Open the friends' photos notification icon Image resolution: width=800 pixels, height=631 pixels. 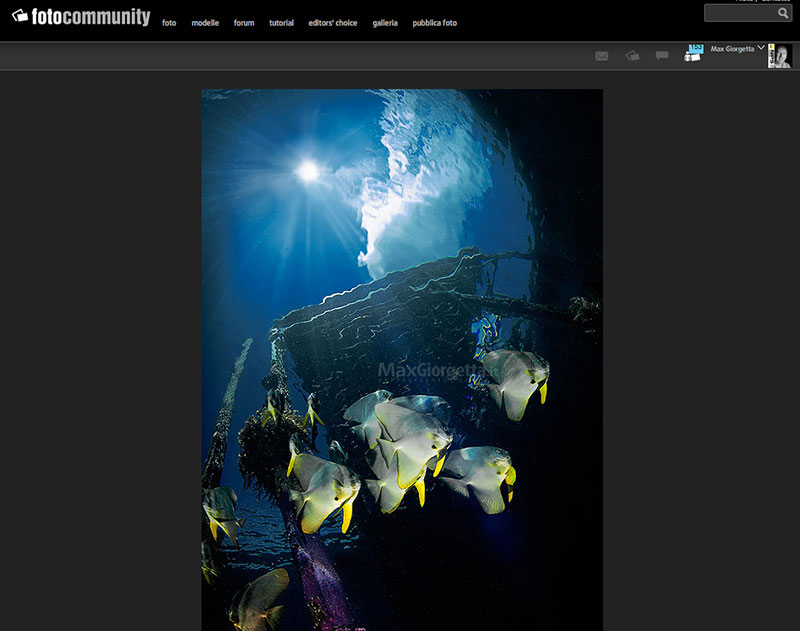pyautogui.click(x=693, y=53)
